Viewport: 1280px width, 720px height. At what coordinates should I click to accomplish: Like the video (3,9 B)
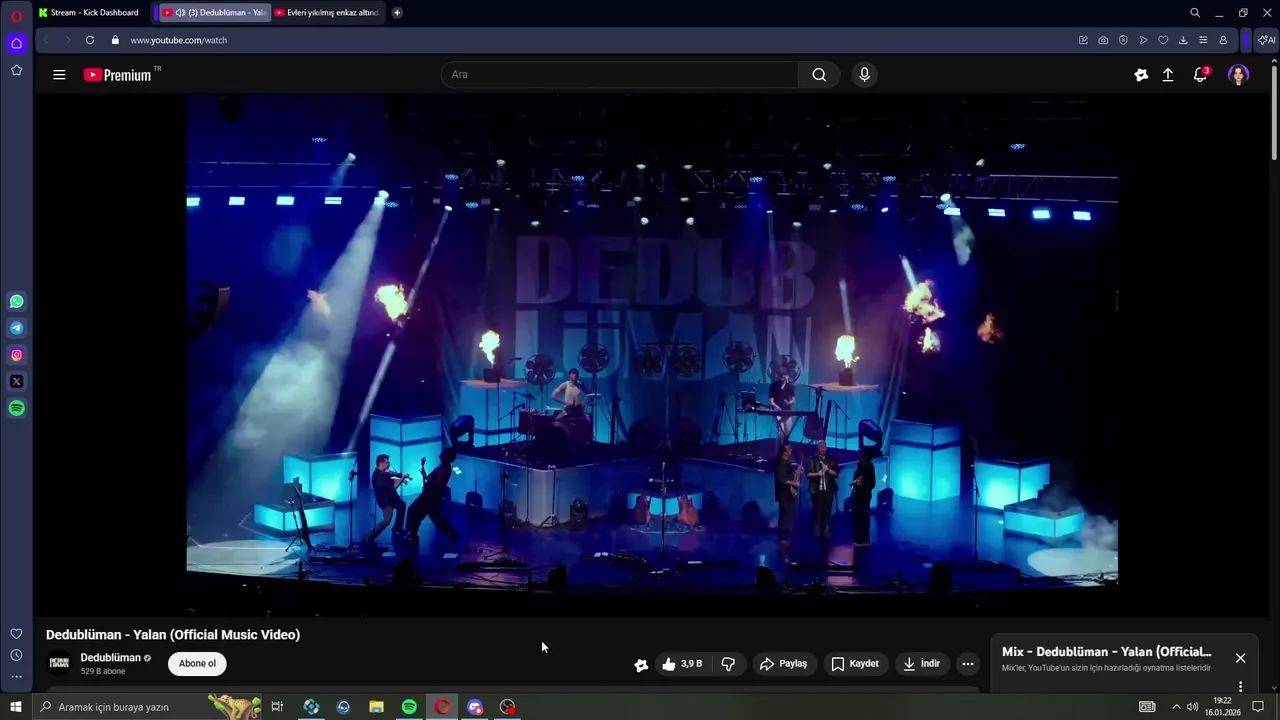coord(682,664)
